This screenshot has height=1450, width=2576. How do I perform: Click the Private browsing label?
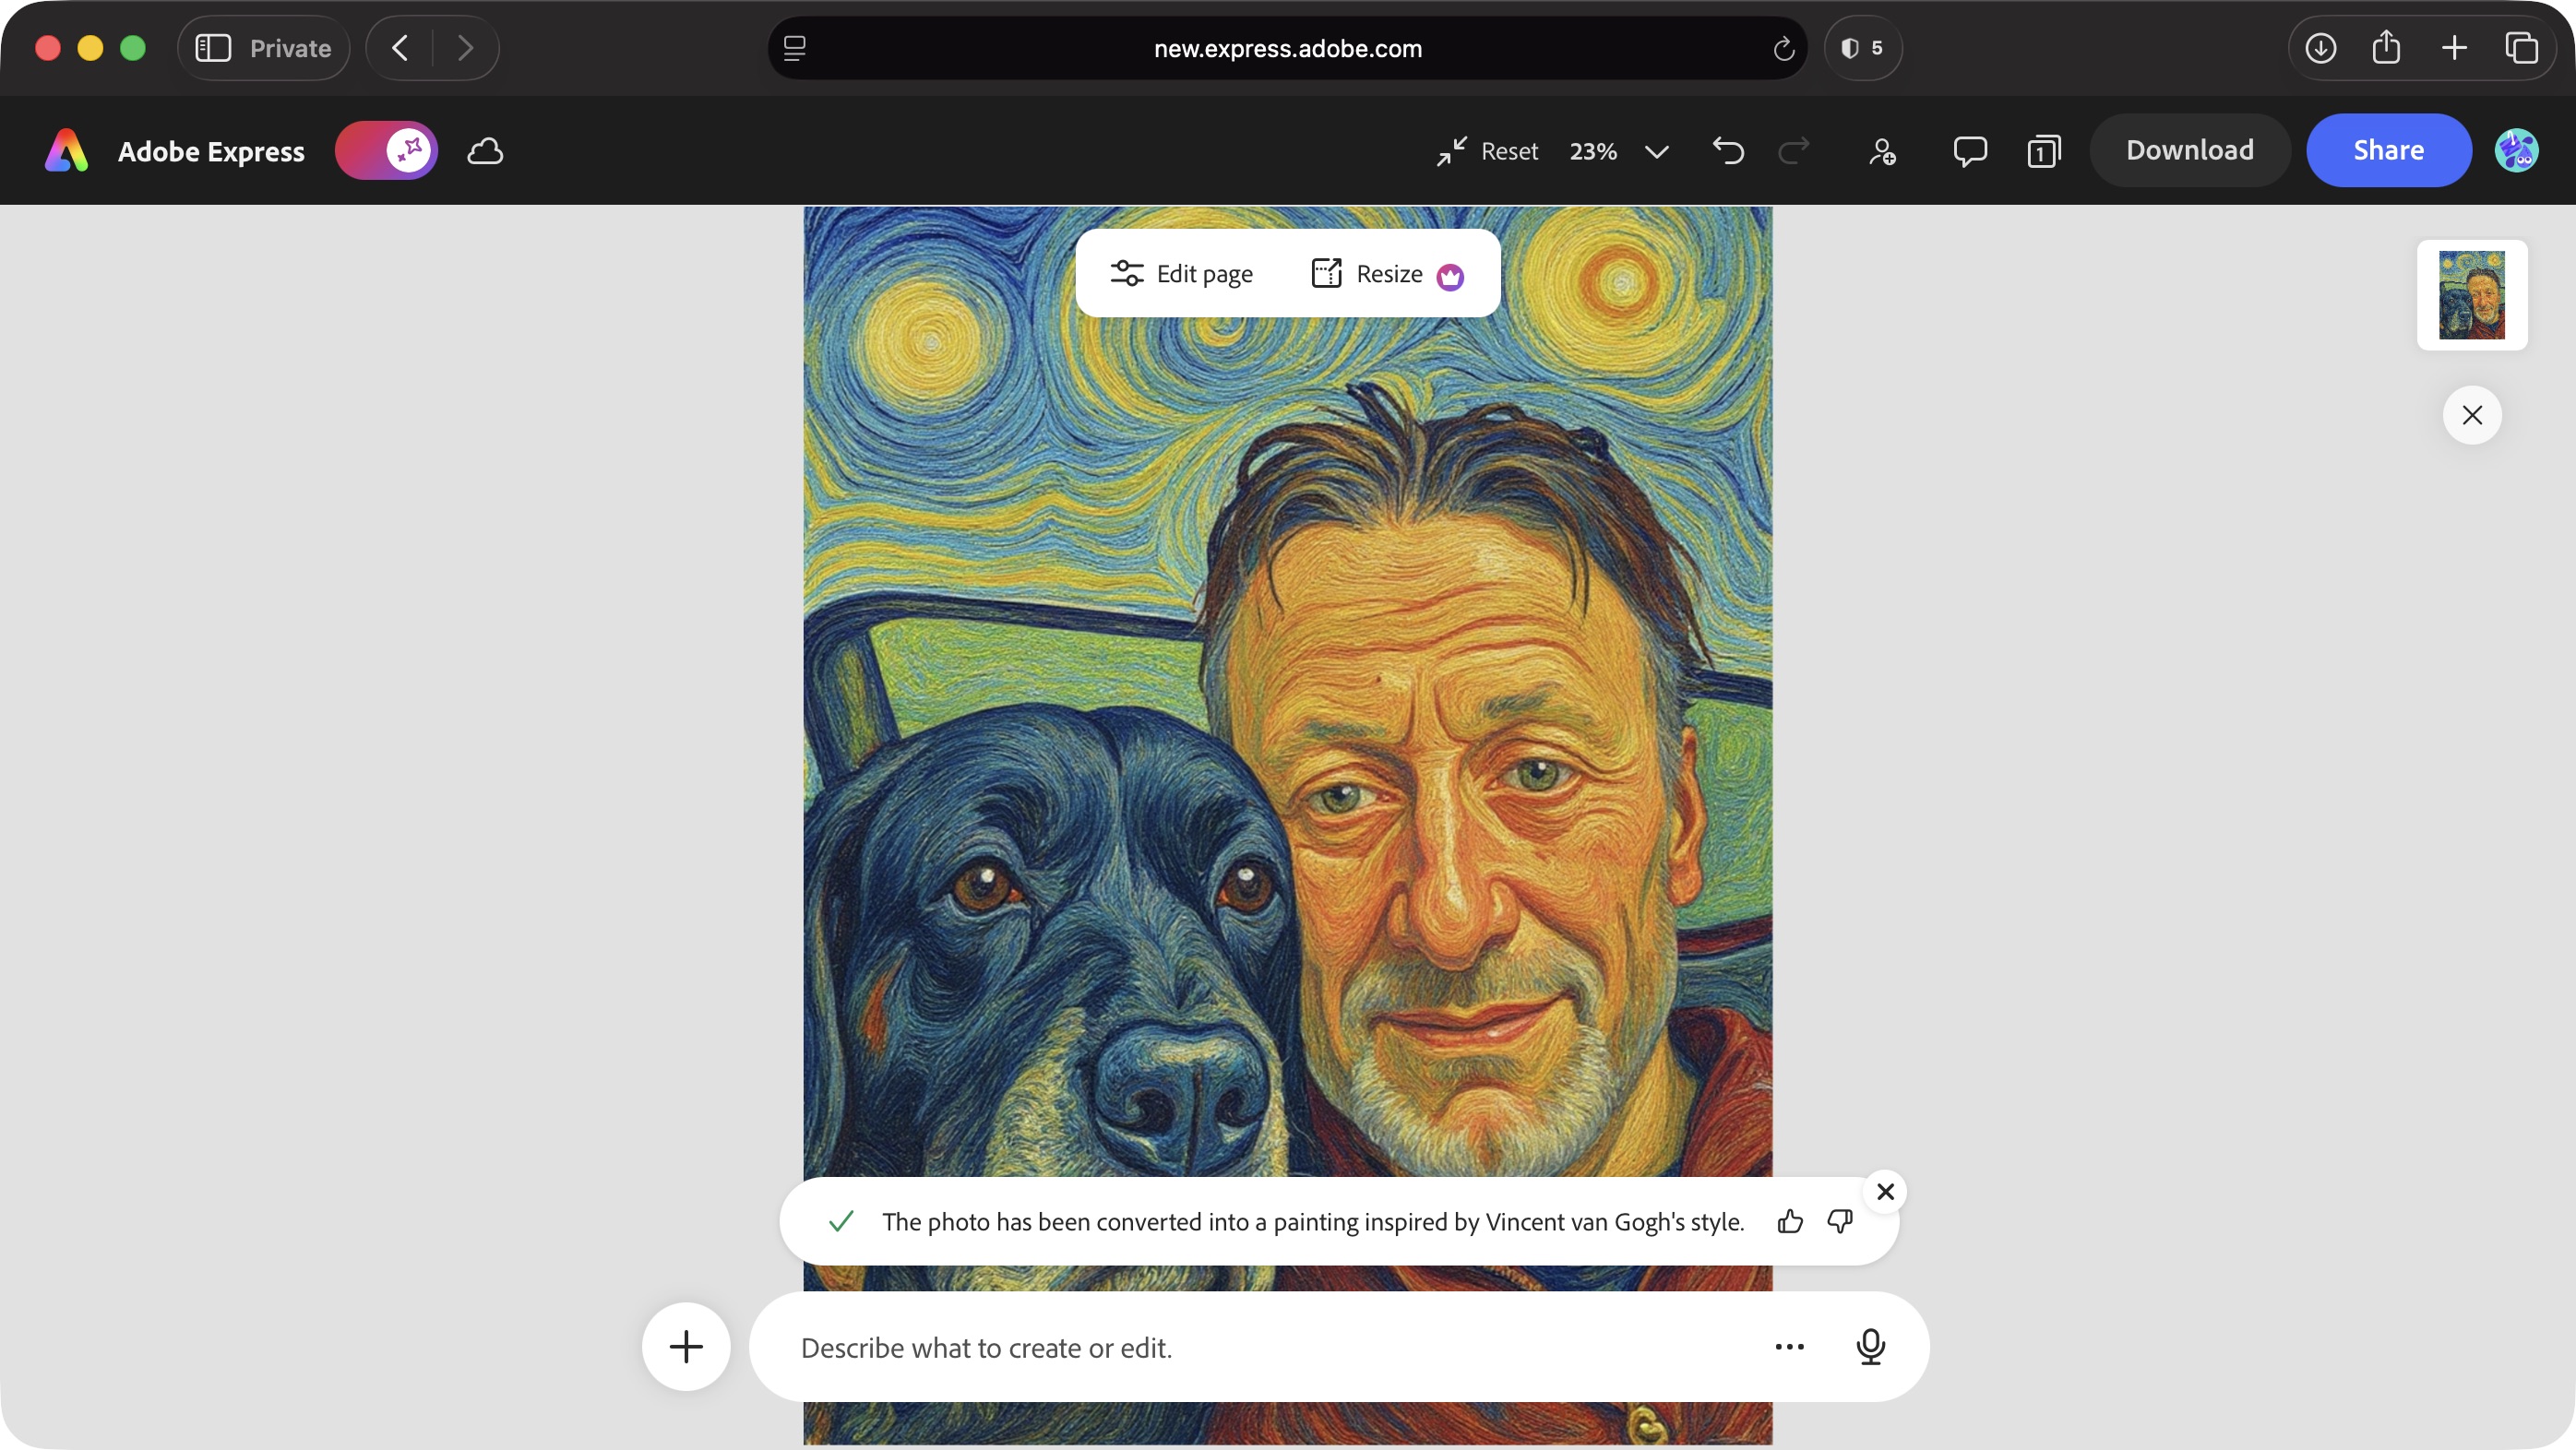(x=290, y=48)
